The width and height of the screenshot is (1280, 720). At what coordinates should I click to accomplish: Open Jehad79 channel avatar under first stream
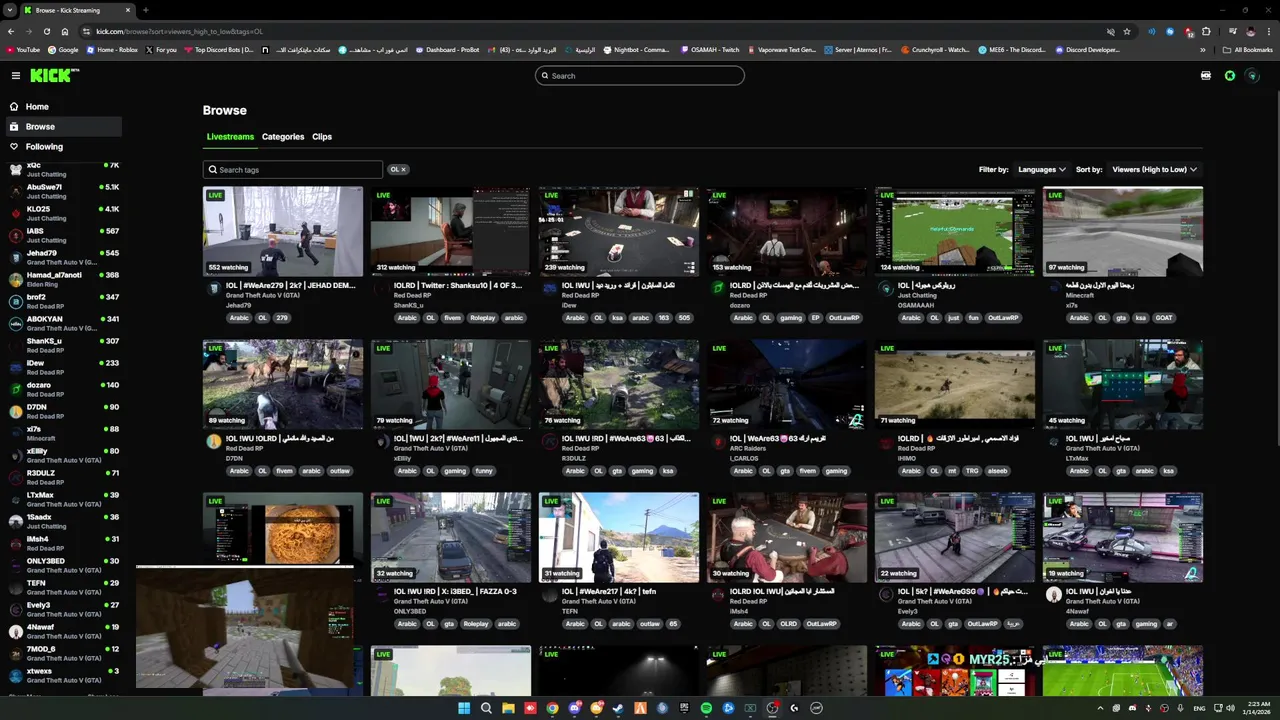coord(213,289)
